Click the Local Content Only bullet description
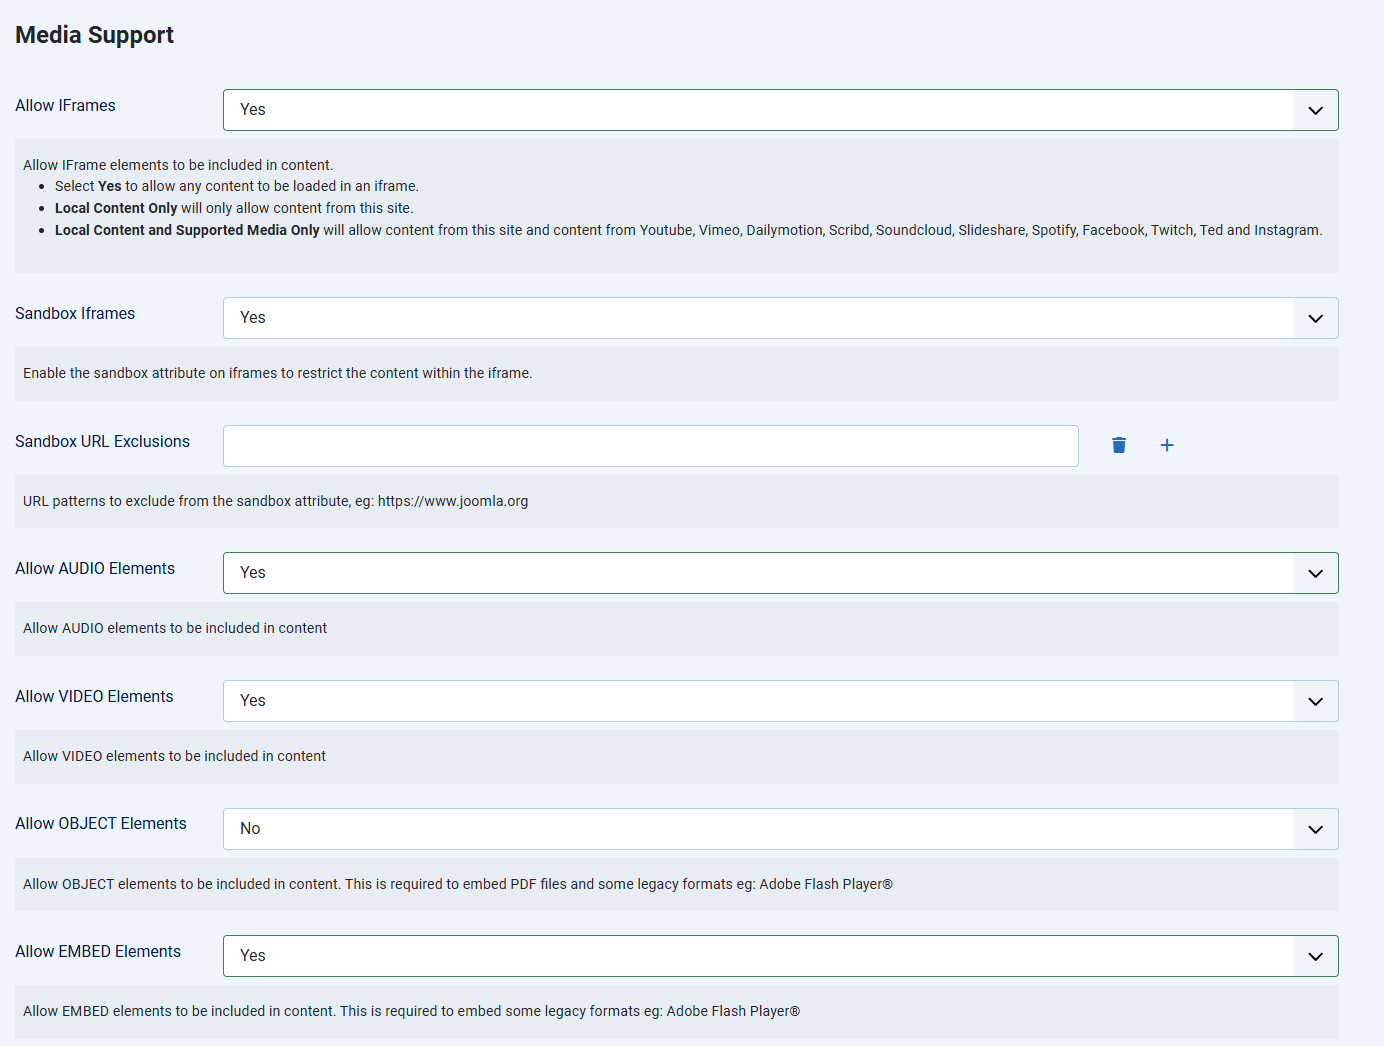 (234, 208)
